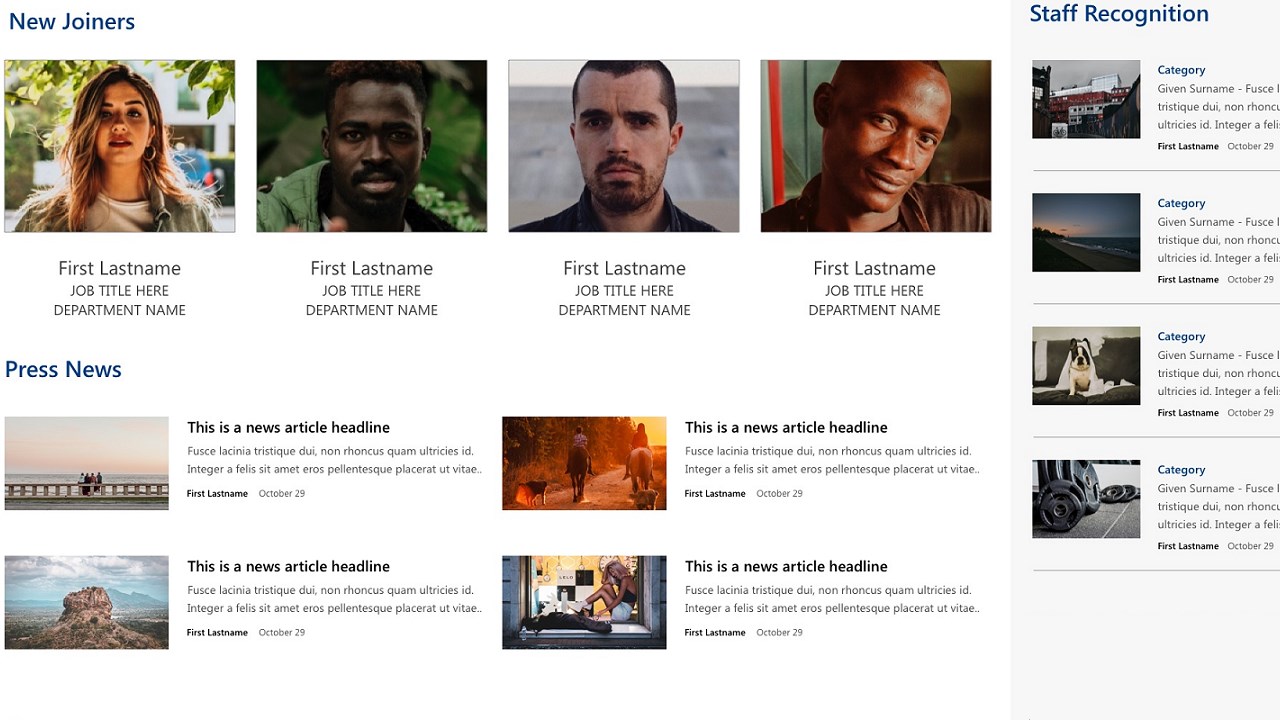Open the dumbbell weights staff recognition image
Screen dimensions: 1280x720
pos(1086,498)
